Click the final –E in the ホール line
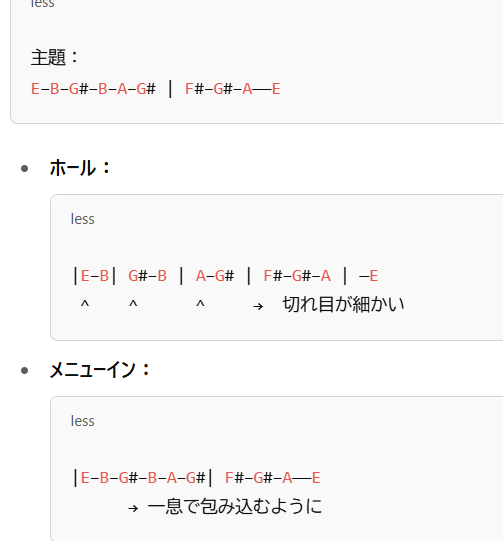Image resolution: width=503 pixels, height=541 pixels. [x=368, y=276]
